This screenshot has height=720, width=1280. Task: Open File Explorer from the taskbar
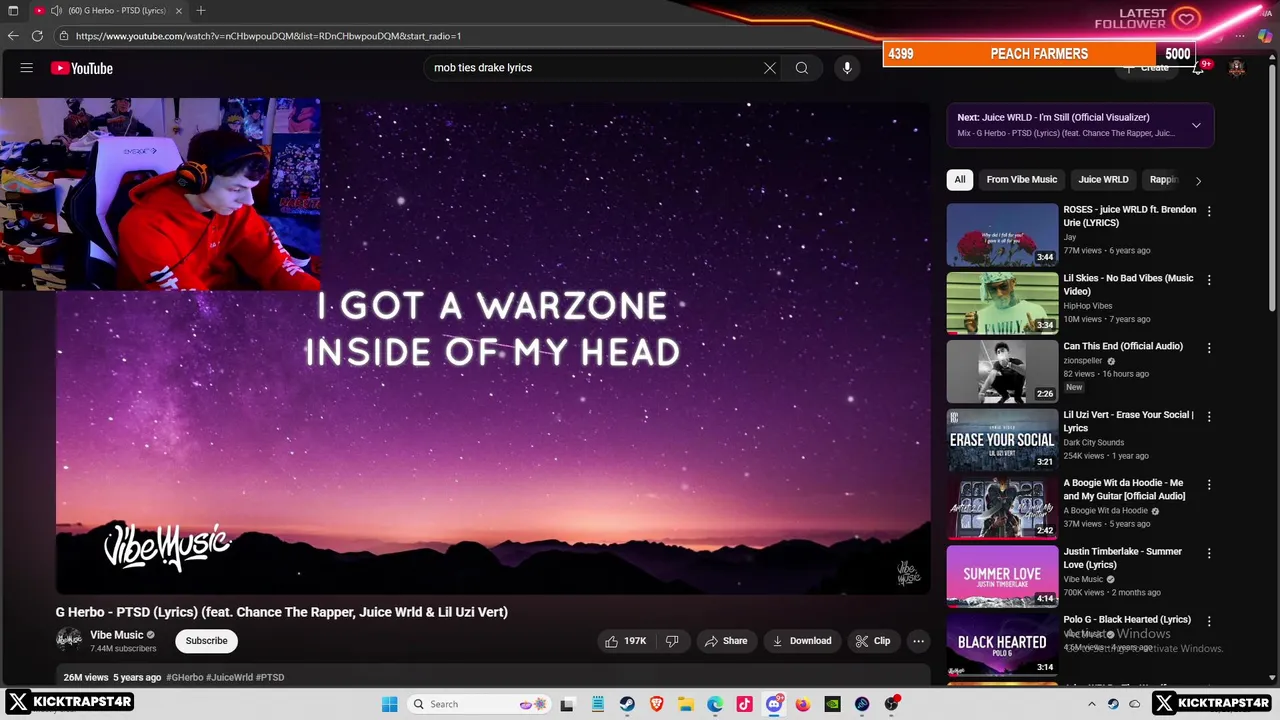click(x=686, y=704)
